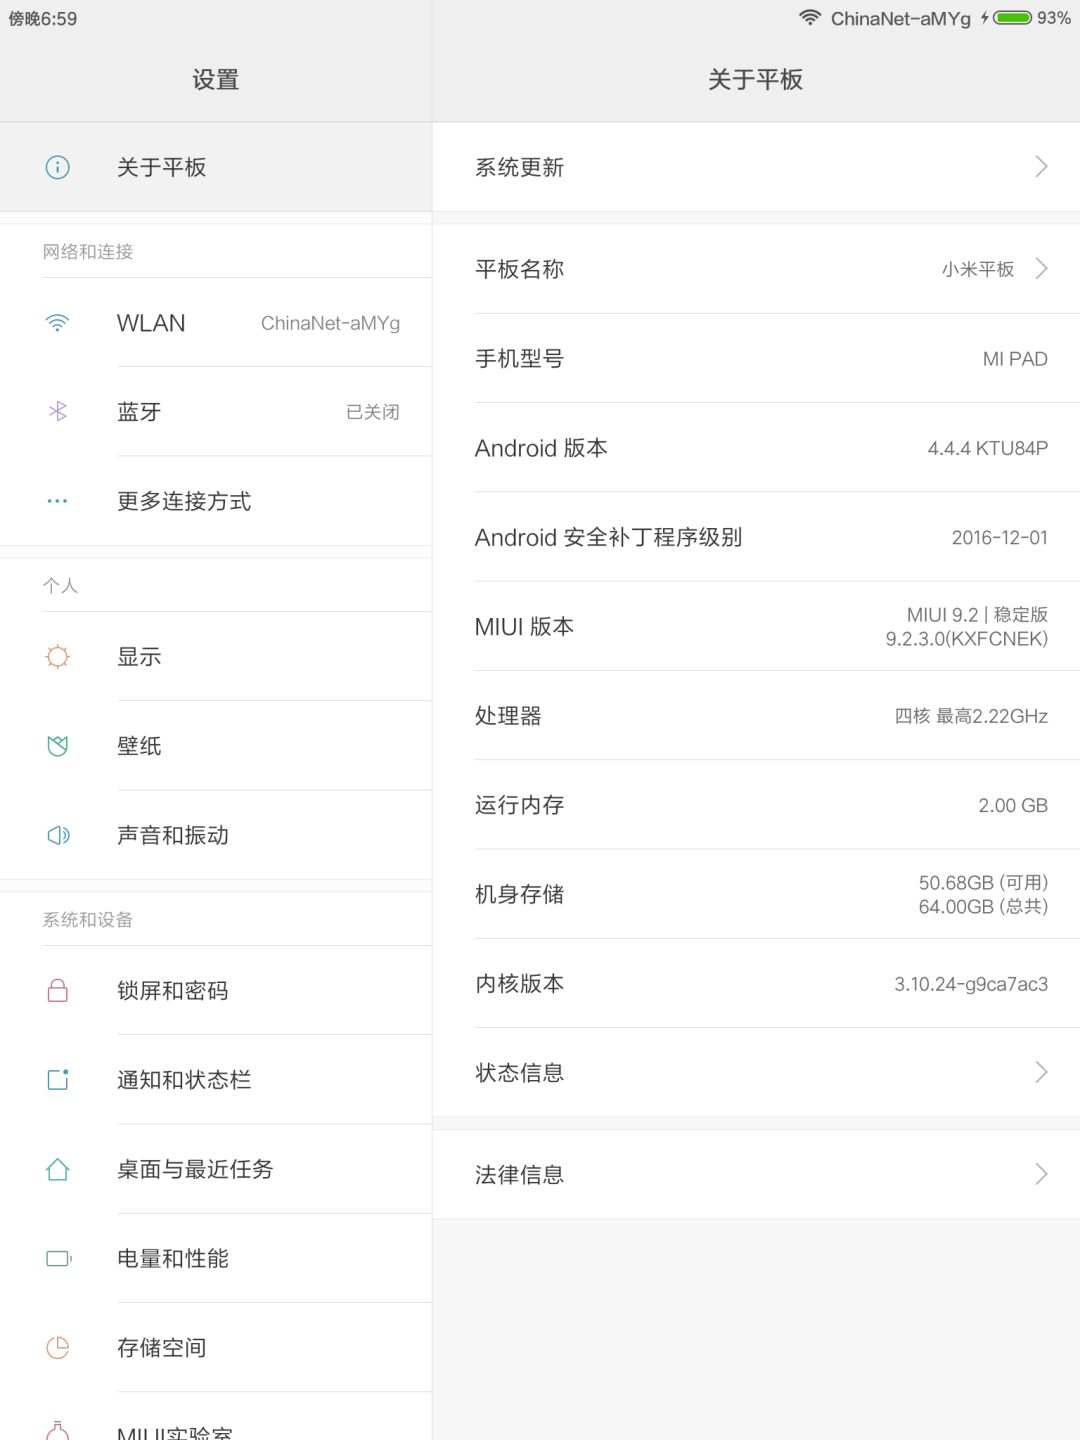This screenshot has height=1440, width=1080.
Task: Tap the 2016-12-01 patch date value
Action: pyautogui.click(x=1000, y=537)
